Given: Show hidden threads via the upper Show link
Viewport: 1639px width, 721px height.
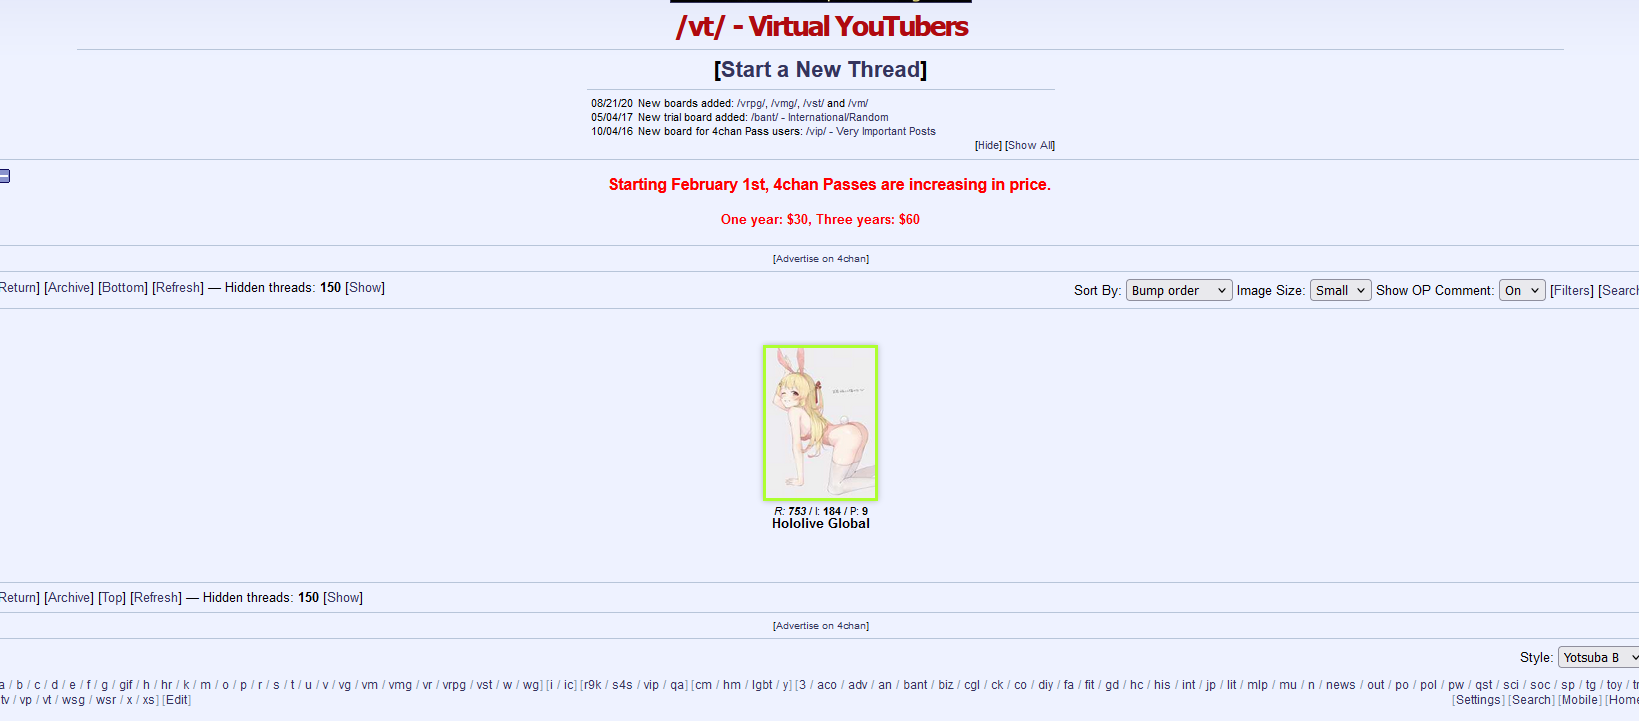Looking at the screenshot, I should coord(365,288).
